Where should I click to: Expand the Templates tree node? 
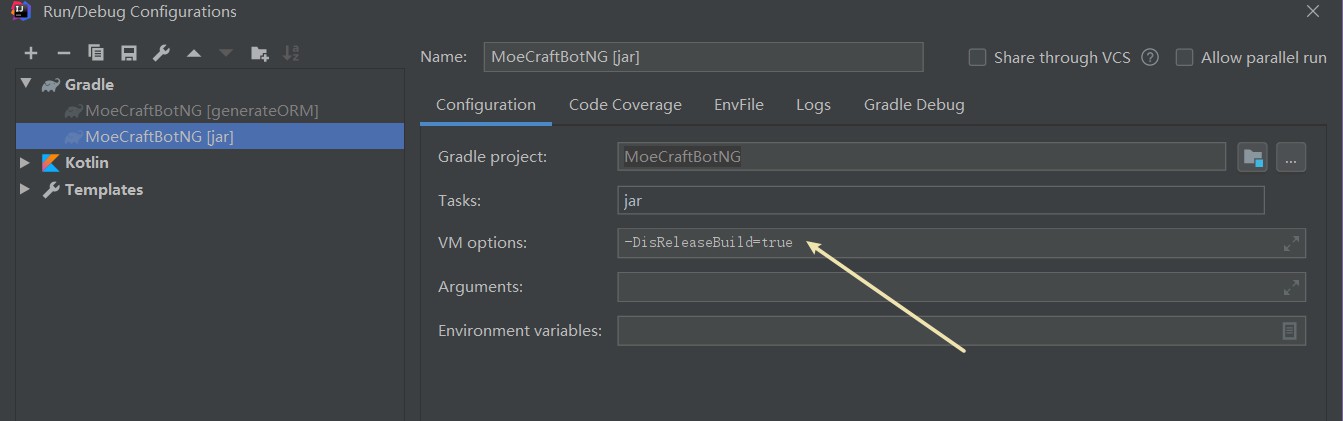(x=26, y=190)
